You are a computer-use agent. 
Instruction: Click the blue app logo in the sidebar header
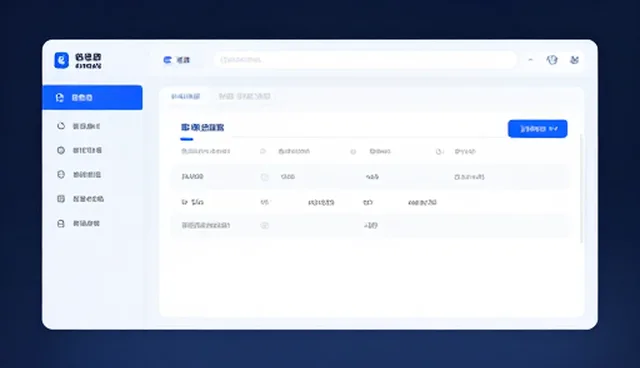(x=62, y=60)
